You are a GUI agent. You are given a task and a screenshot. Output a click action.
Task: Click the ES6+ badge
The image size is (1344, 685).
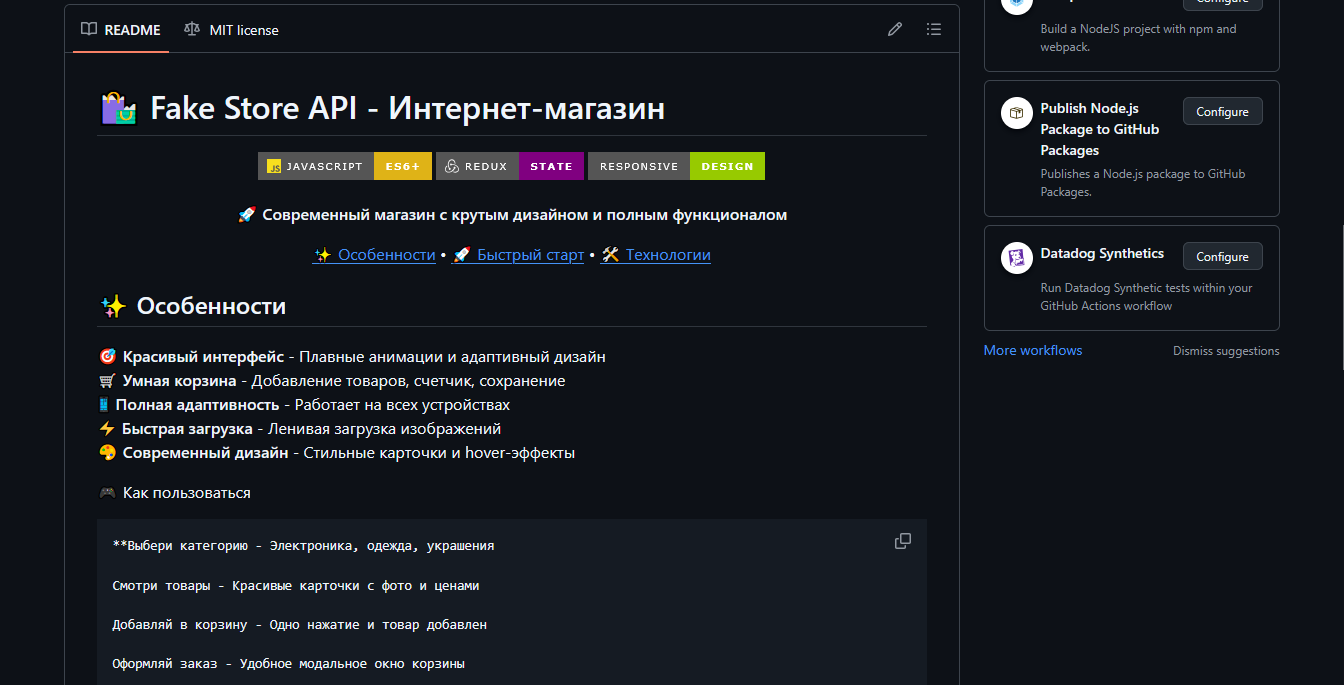(x=402, y=166)
